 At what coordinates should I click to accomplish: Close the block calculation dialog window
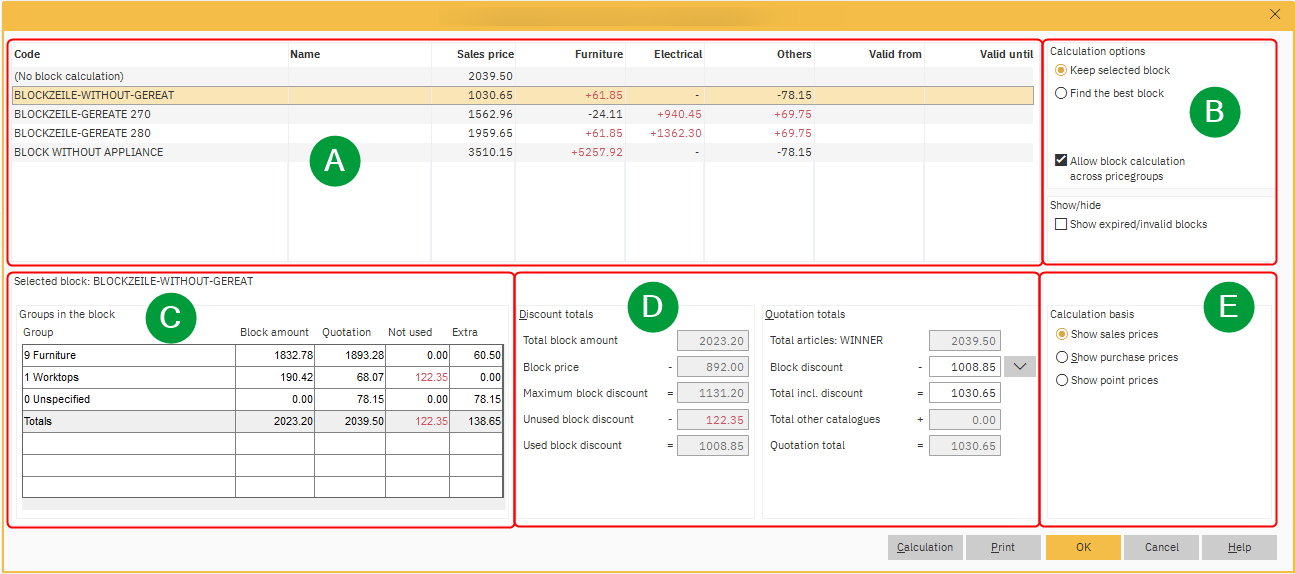coord(1274,14)
